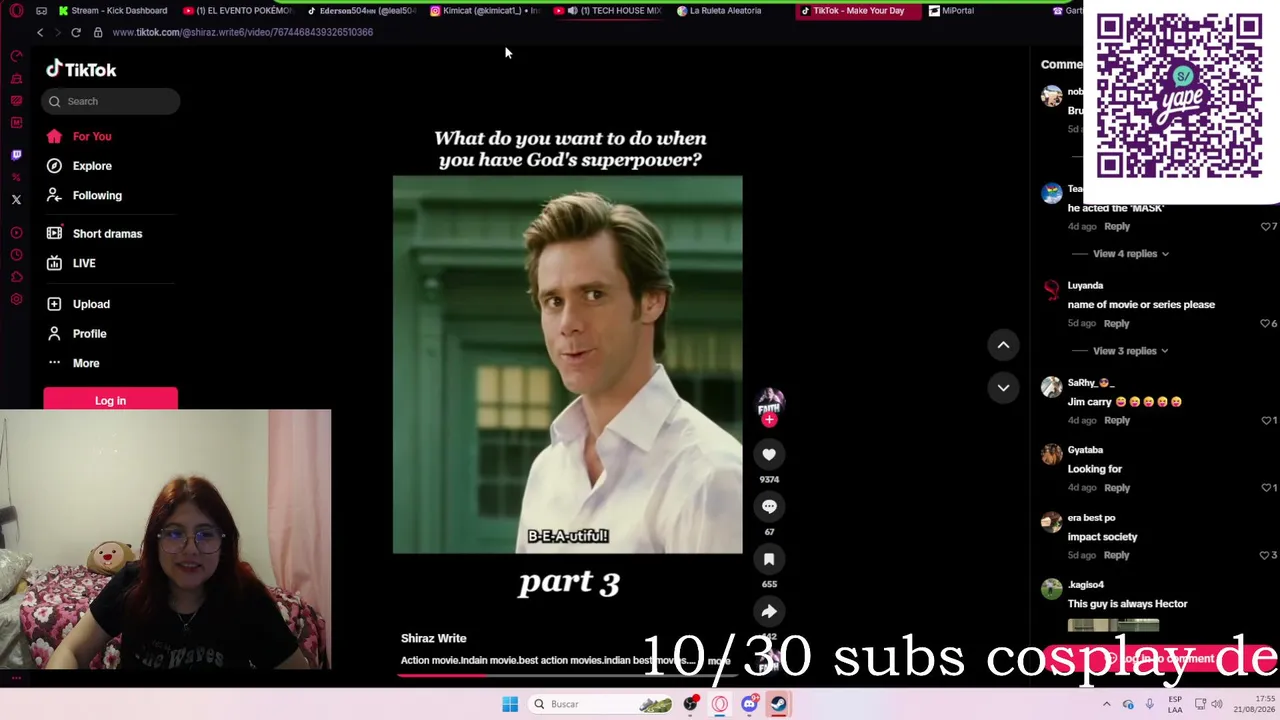Image resolution: width=1280 pixels, height=720 pixels.
Task: Reload the page with the refresh button
Action: (x=76, y=32)
